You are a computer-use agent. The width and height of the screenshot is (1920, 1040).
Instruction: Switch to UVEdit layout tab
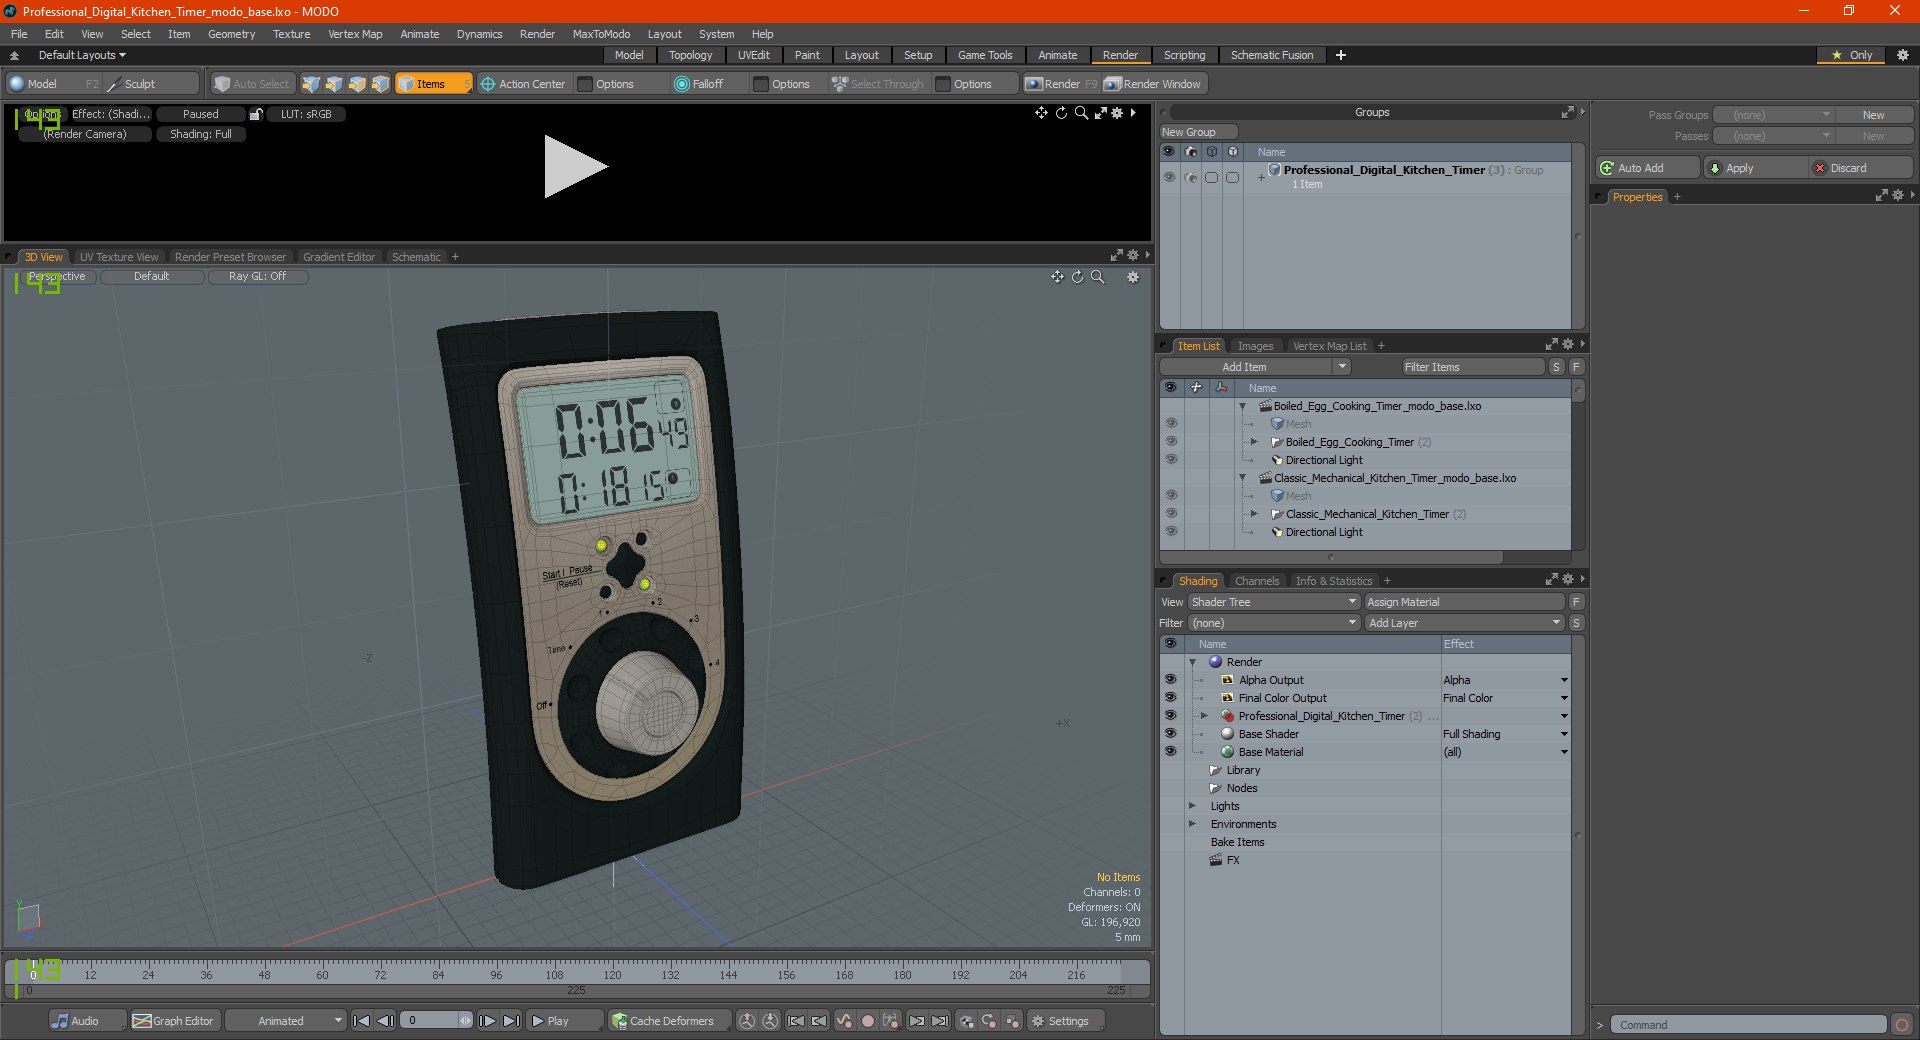pyautogui.click(x=753, y=55)
